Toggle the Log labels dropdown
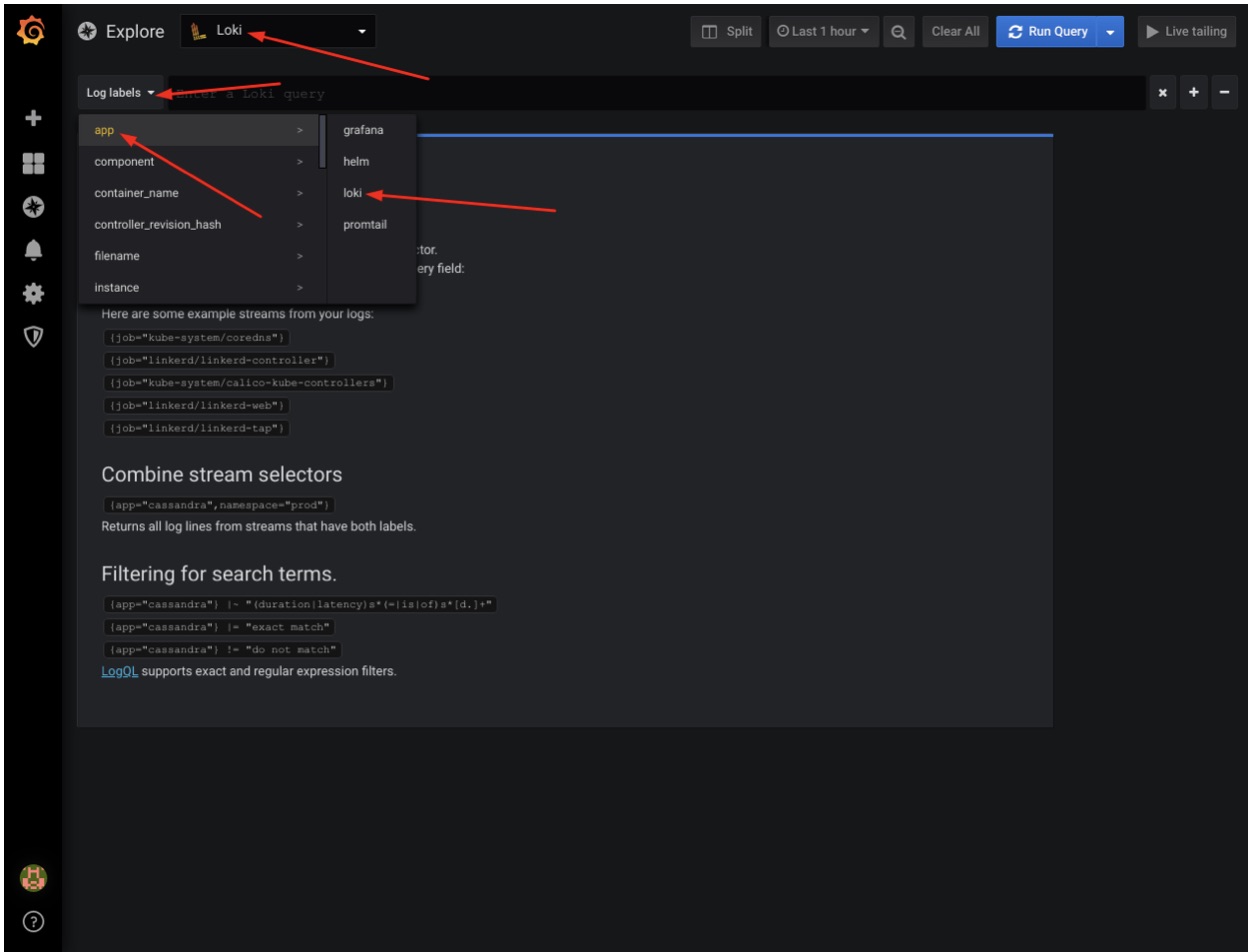The image size is (1248, 952). click(x=120, y=93)
